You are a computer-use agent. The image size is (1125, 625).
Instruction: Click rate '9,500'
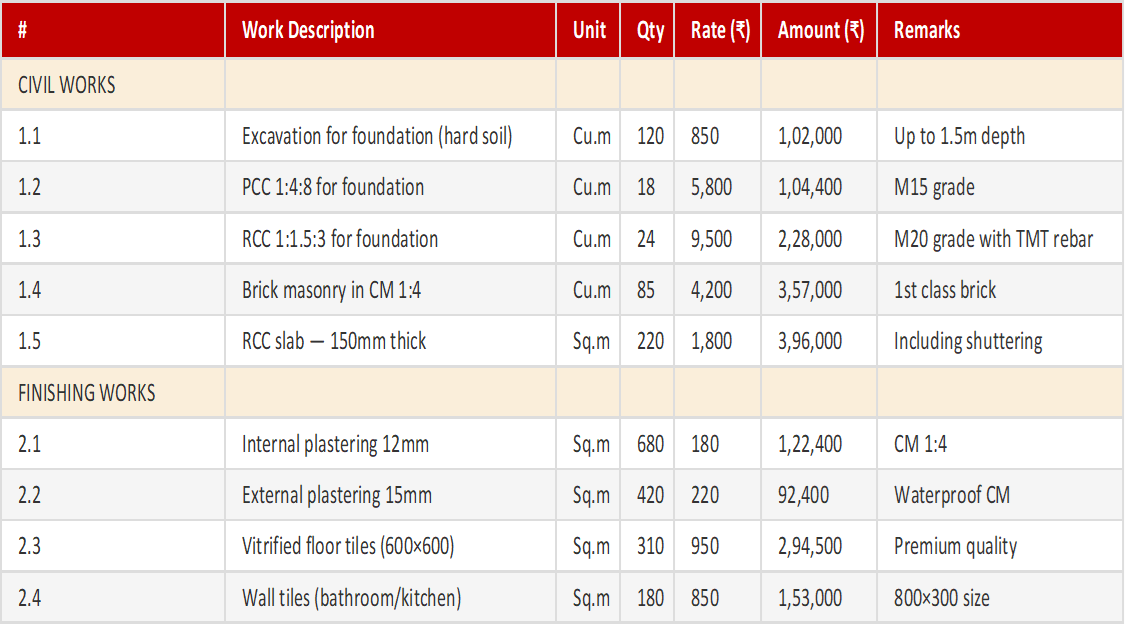point(711,239)
